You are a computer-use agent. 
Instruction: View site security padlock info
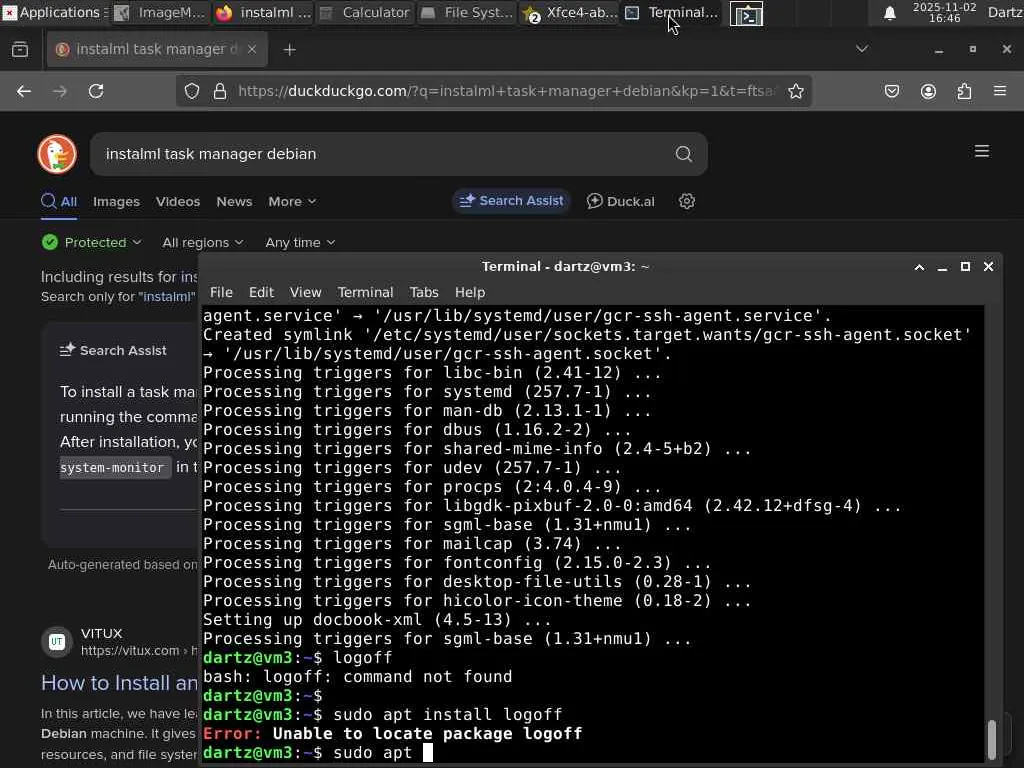tap(220, 91)
